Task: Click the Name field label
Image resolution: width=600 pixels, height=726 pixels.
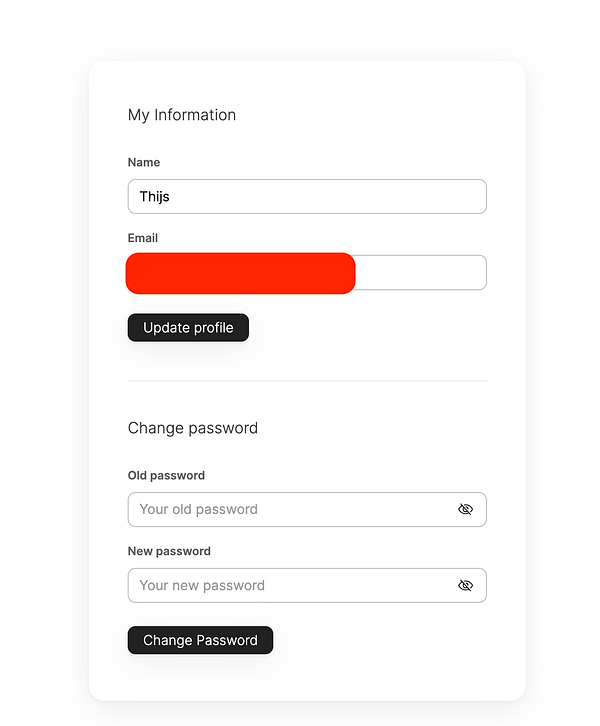Action: tap(144, 162)
